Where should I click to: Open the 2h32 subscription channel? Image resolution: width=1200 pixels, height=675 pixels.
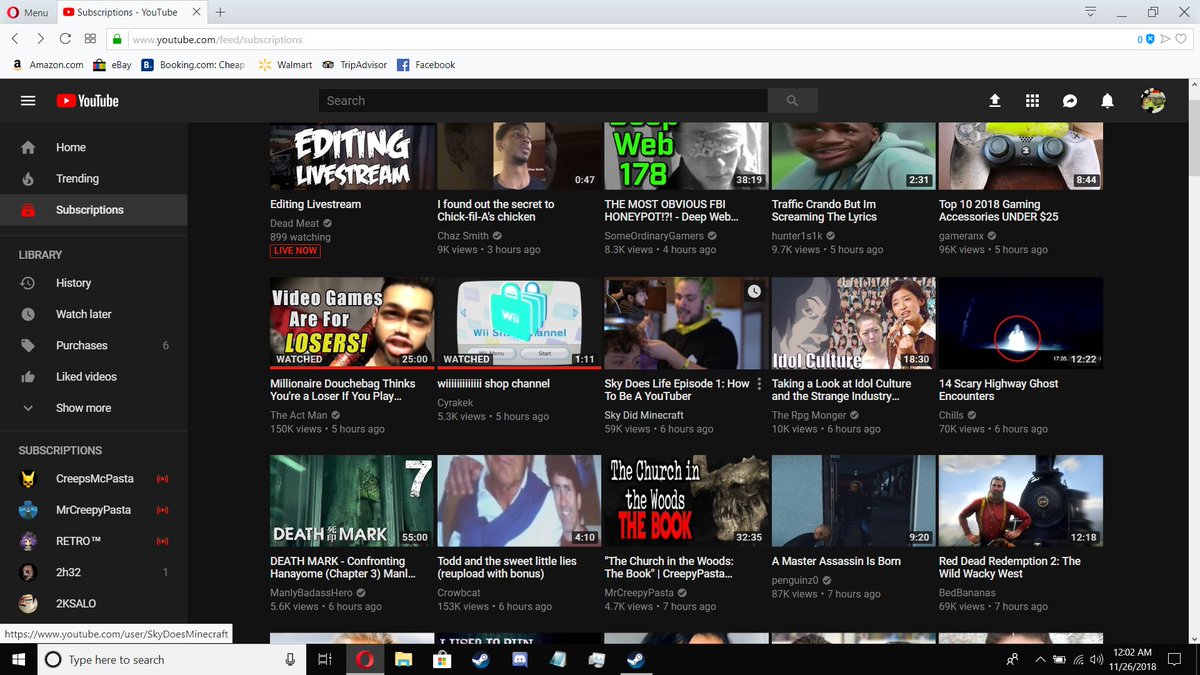click(93, 573)
